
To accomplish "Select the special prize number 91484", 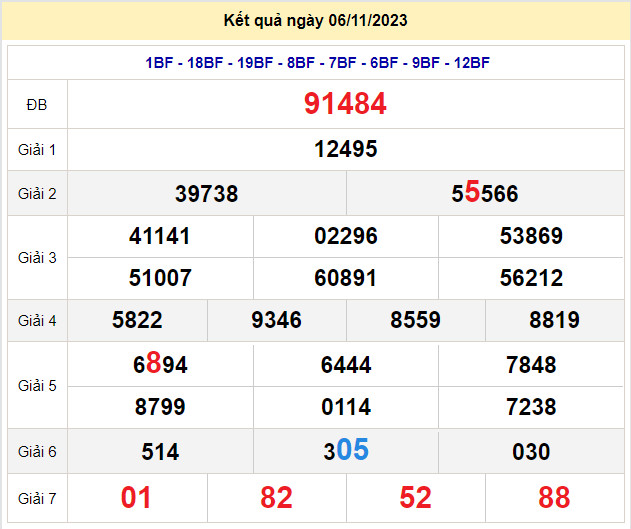I will (345, 104).
